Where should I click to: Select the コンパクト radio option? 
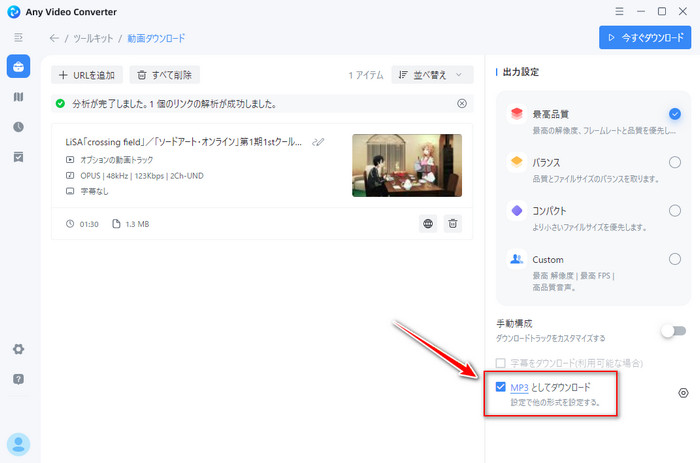pos(675,210)
